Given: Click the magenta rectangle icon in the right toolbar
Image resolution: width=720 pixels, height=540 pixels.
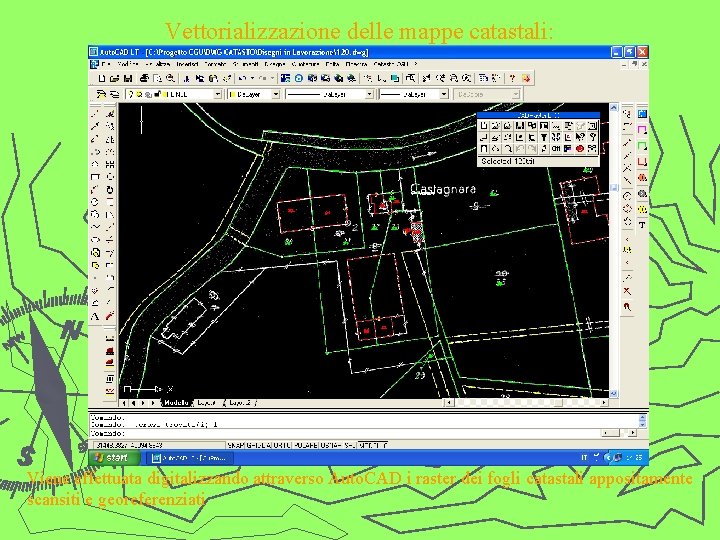Looking at the screenshot, I should coord(642,130).
